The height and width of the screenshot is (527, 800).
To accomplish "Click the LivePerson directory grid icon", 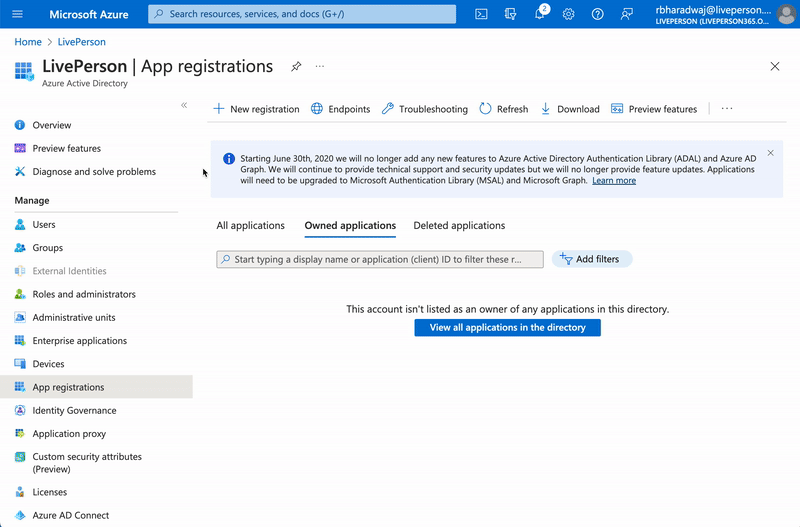I will [x=23, y=71].
